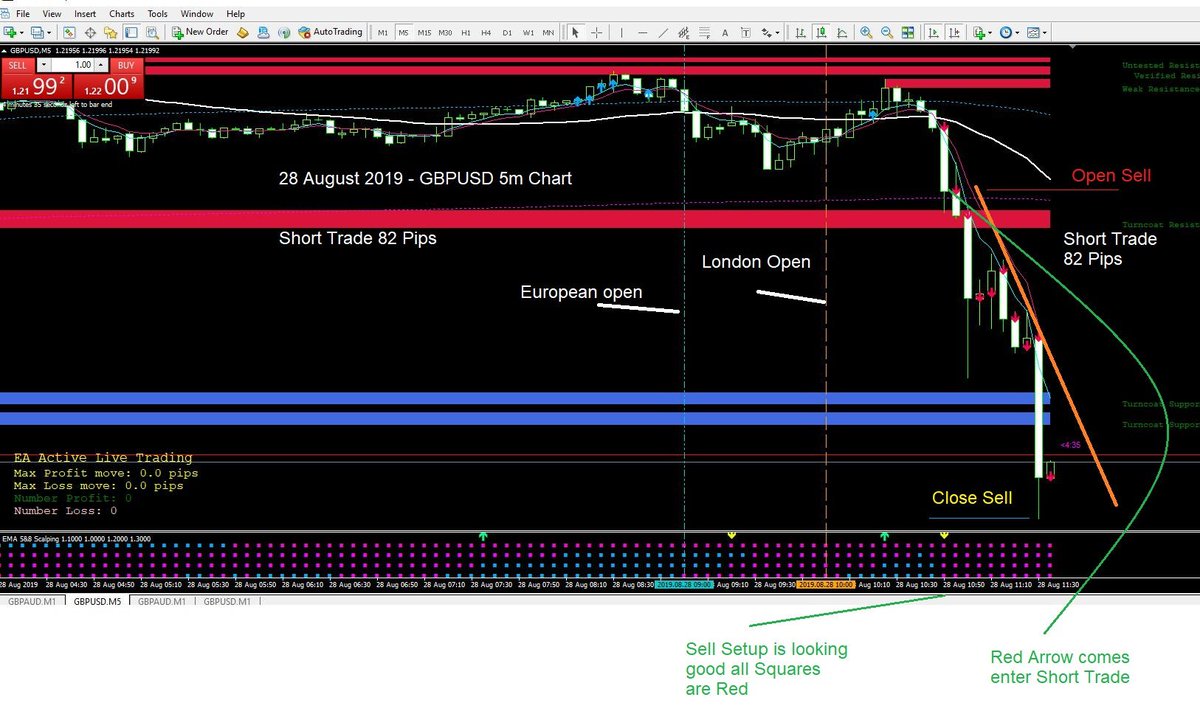Toggle chart Auto Scroll

point(934,32)
